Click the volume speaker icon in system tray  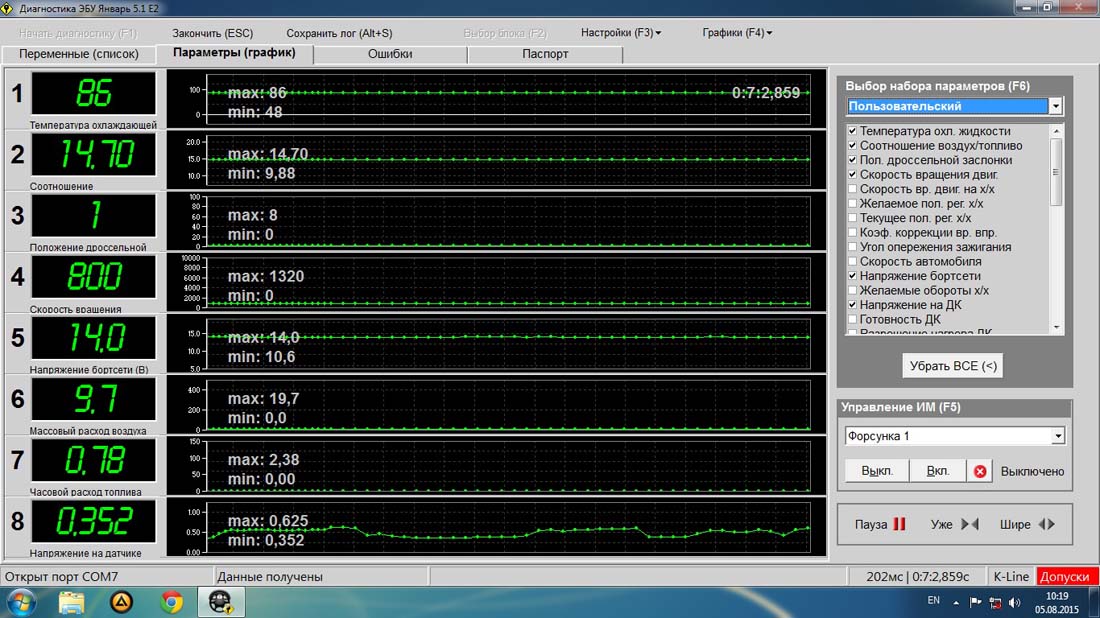click(x=1016, y=602)
